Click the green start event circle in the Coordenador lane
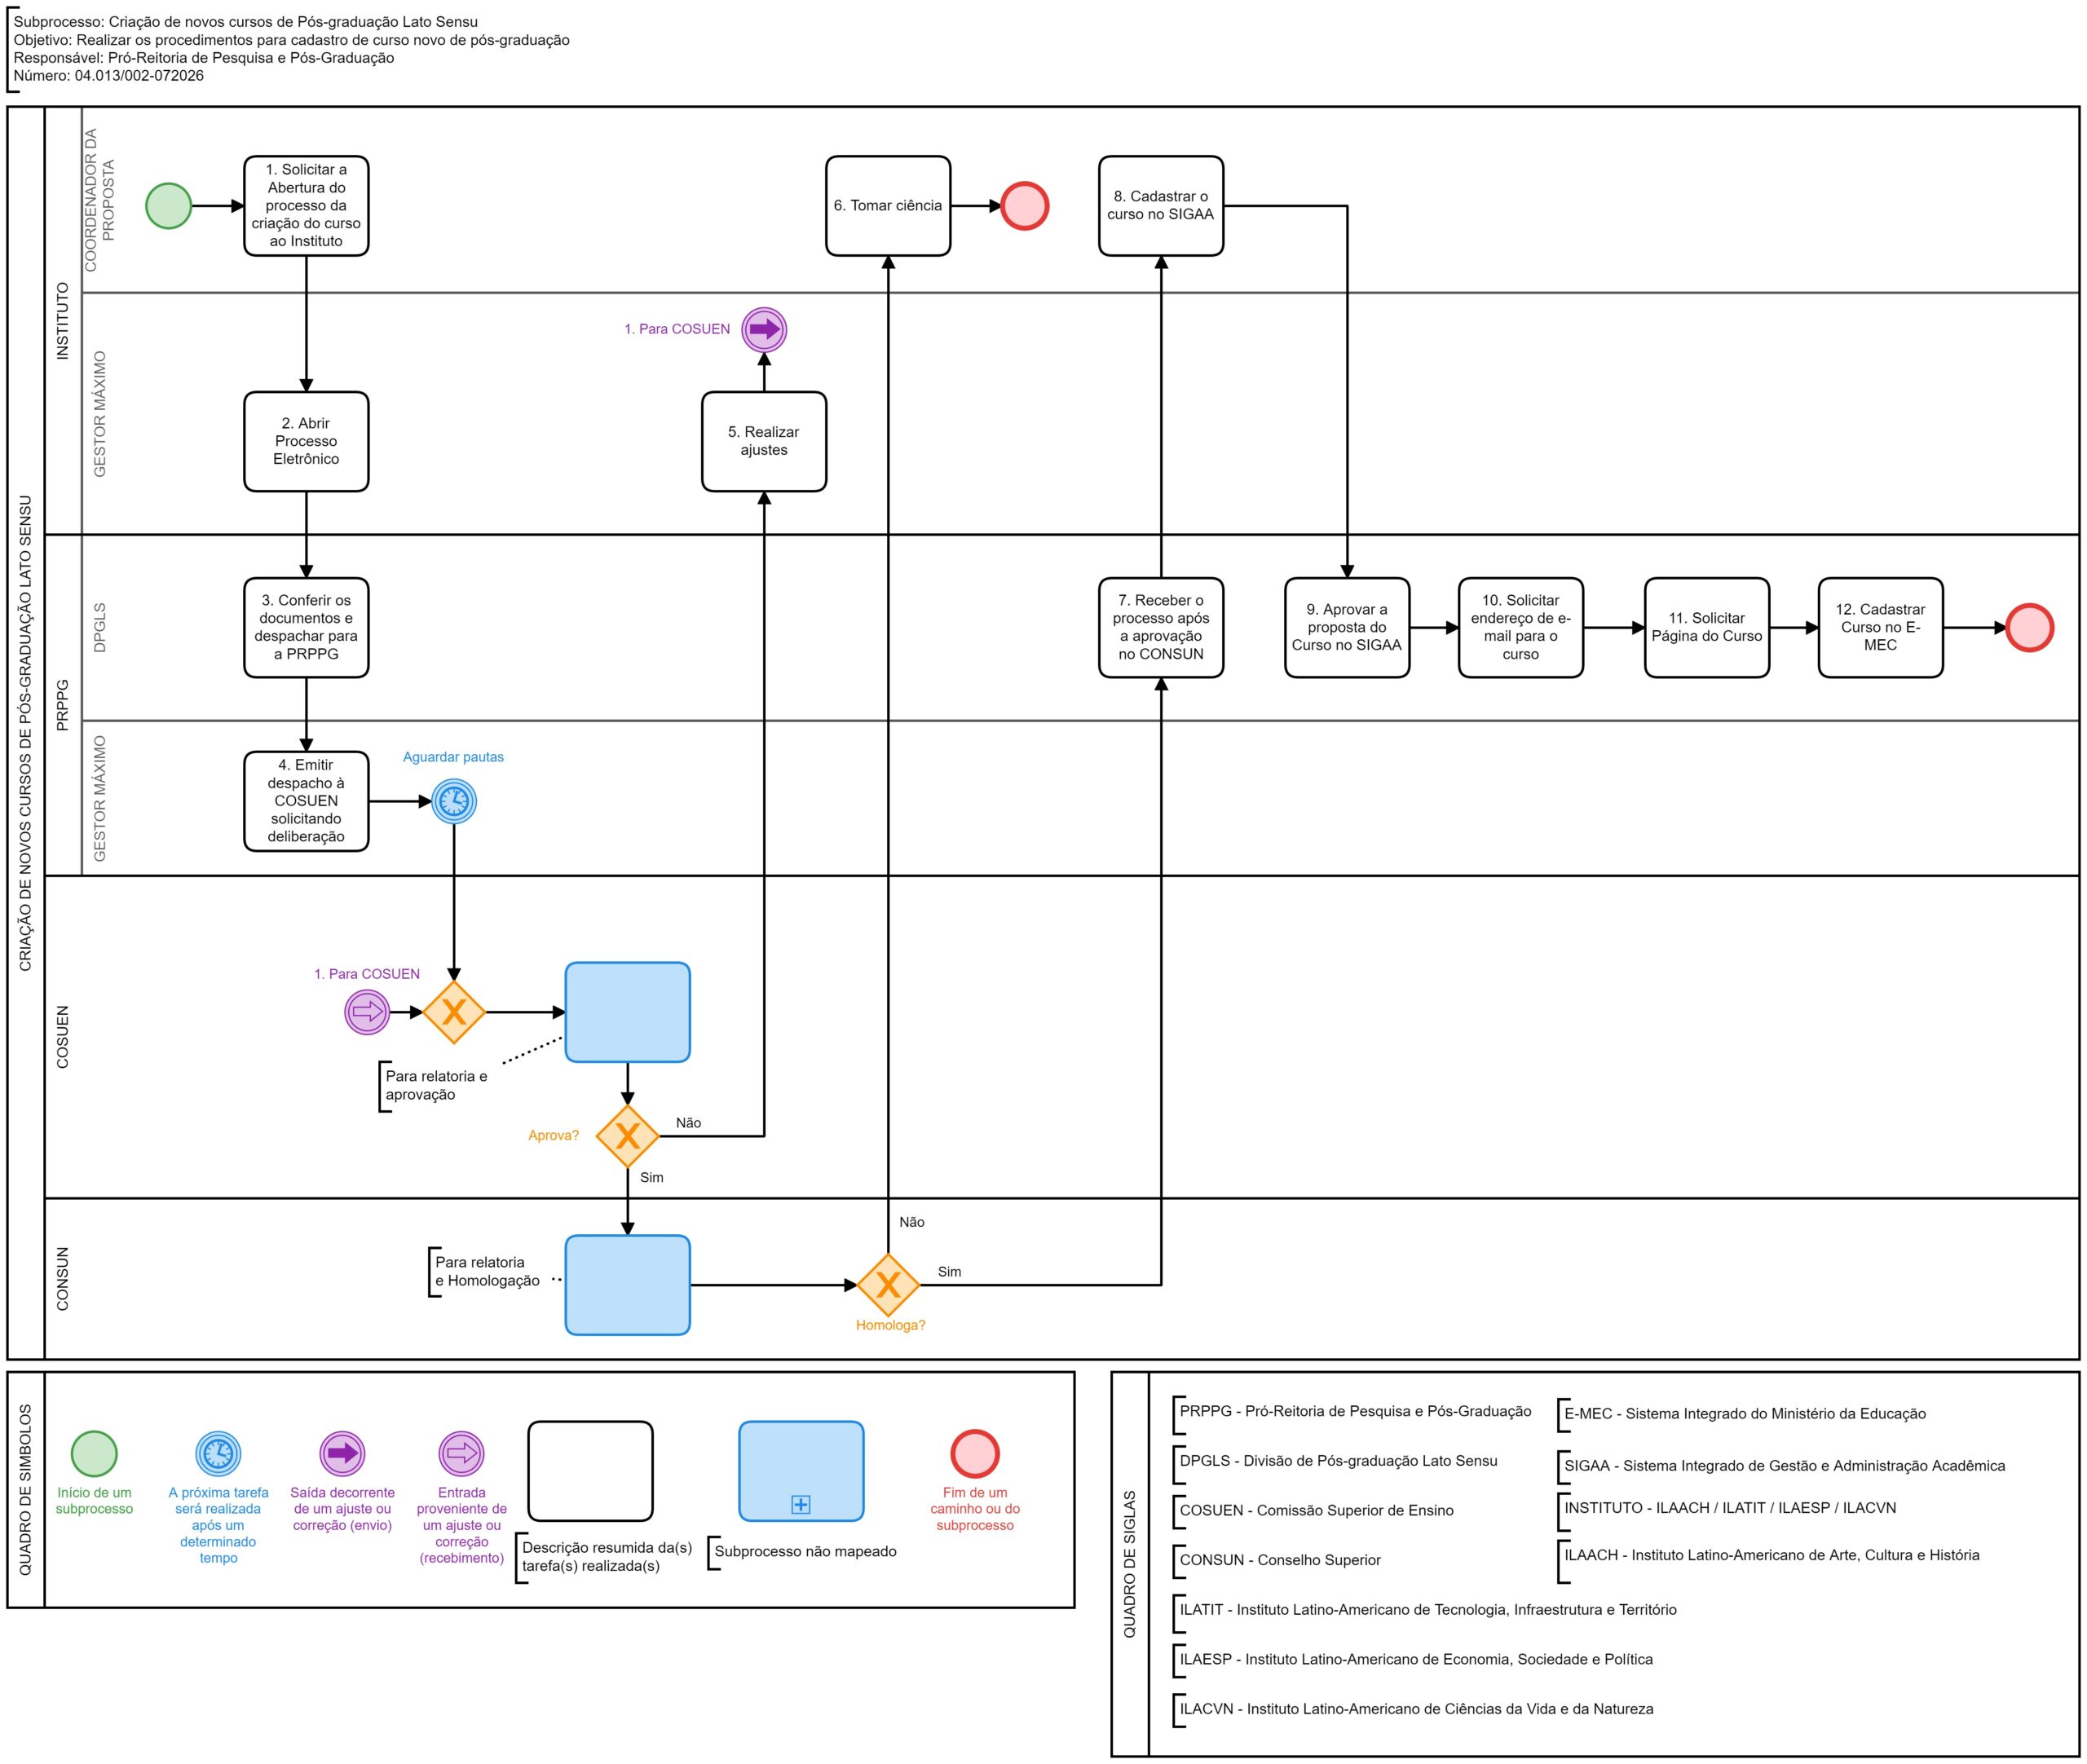The height and width of the screenshot is (1764, 2087). tap(169, 206)
